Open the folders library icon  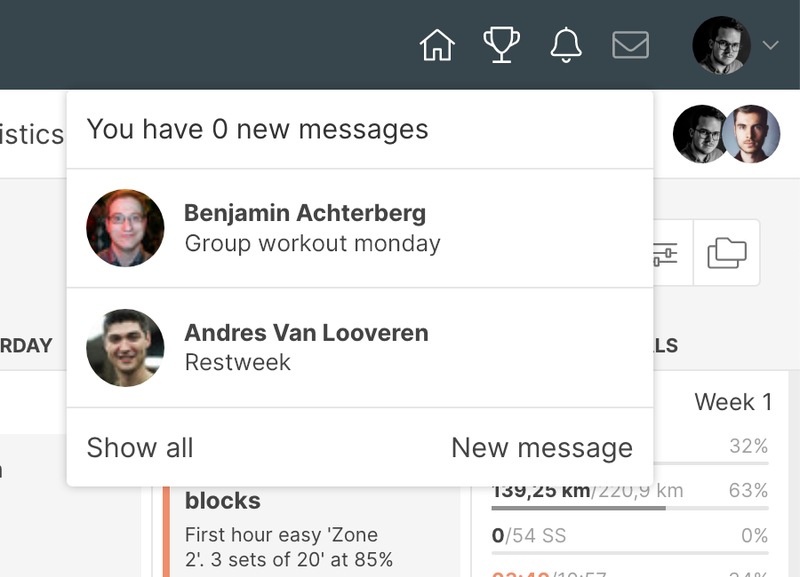[729, 252]
